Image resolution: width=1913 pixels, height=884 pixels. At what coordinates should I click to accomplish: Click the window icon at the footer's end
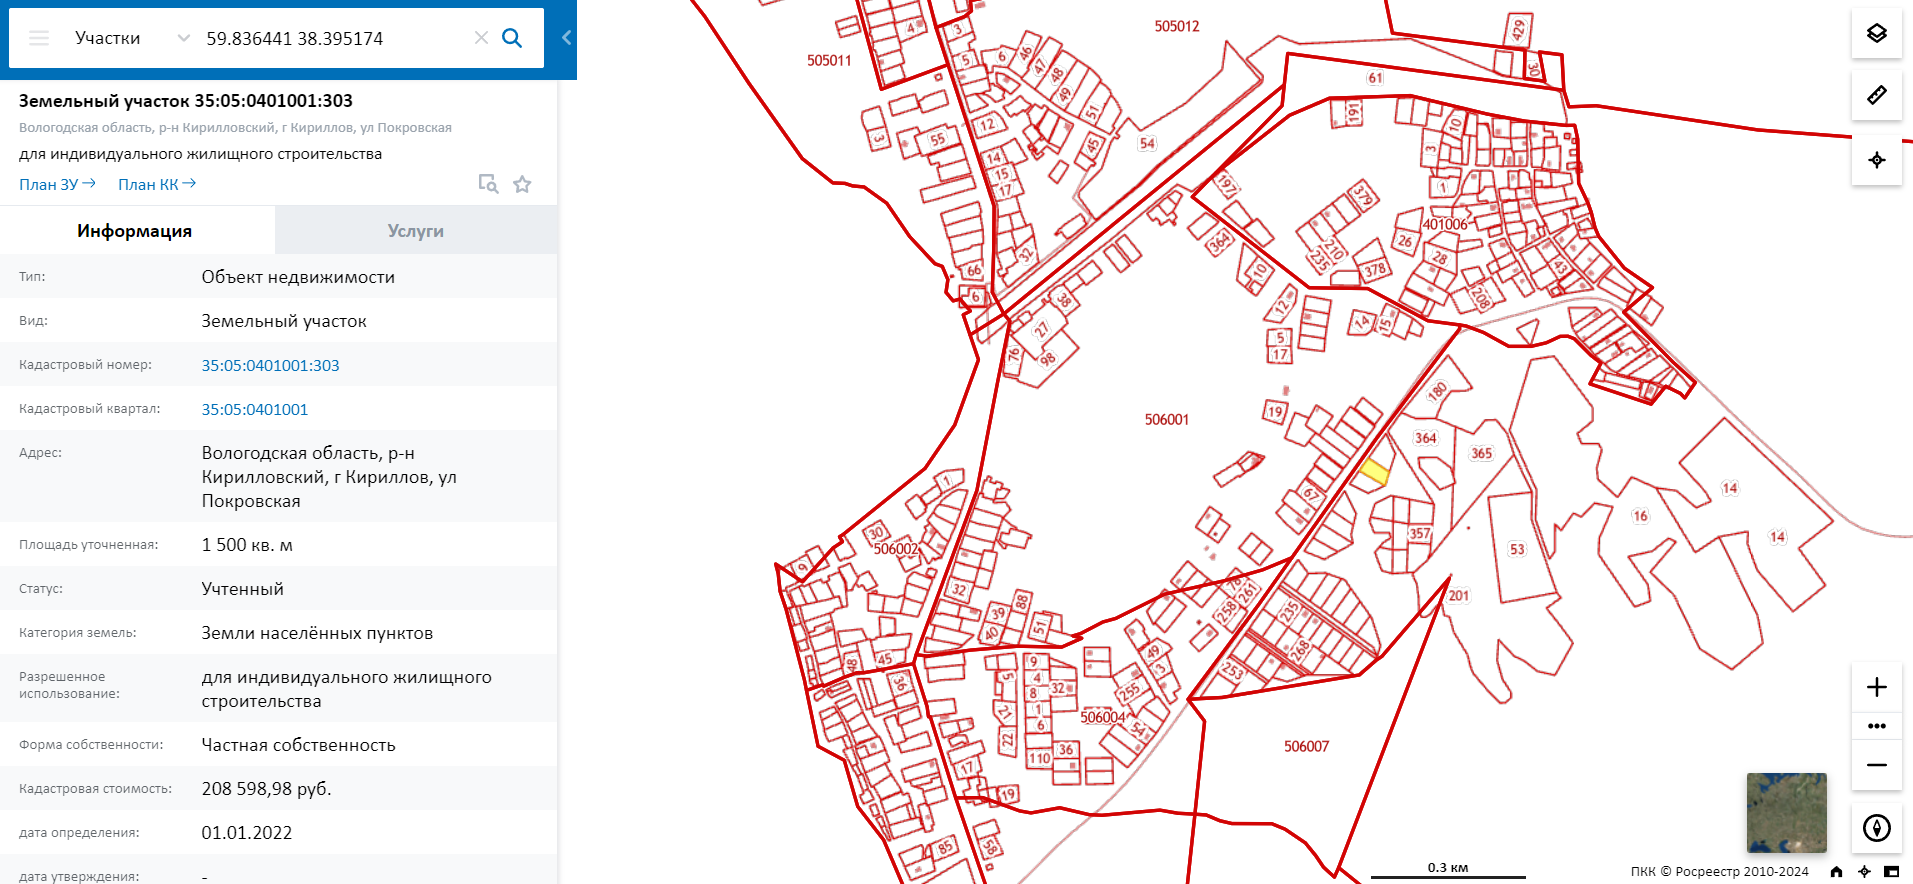(1891, 872)
